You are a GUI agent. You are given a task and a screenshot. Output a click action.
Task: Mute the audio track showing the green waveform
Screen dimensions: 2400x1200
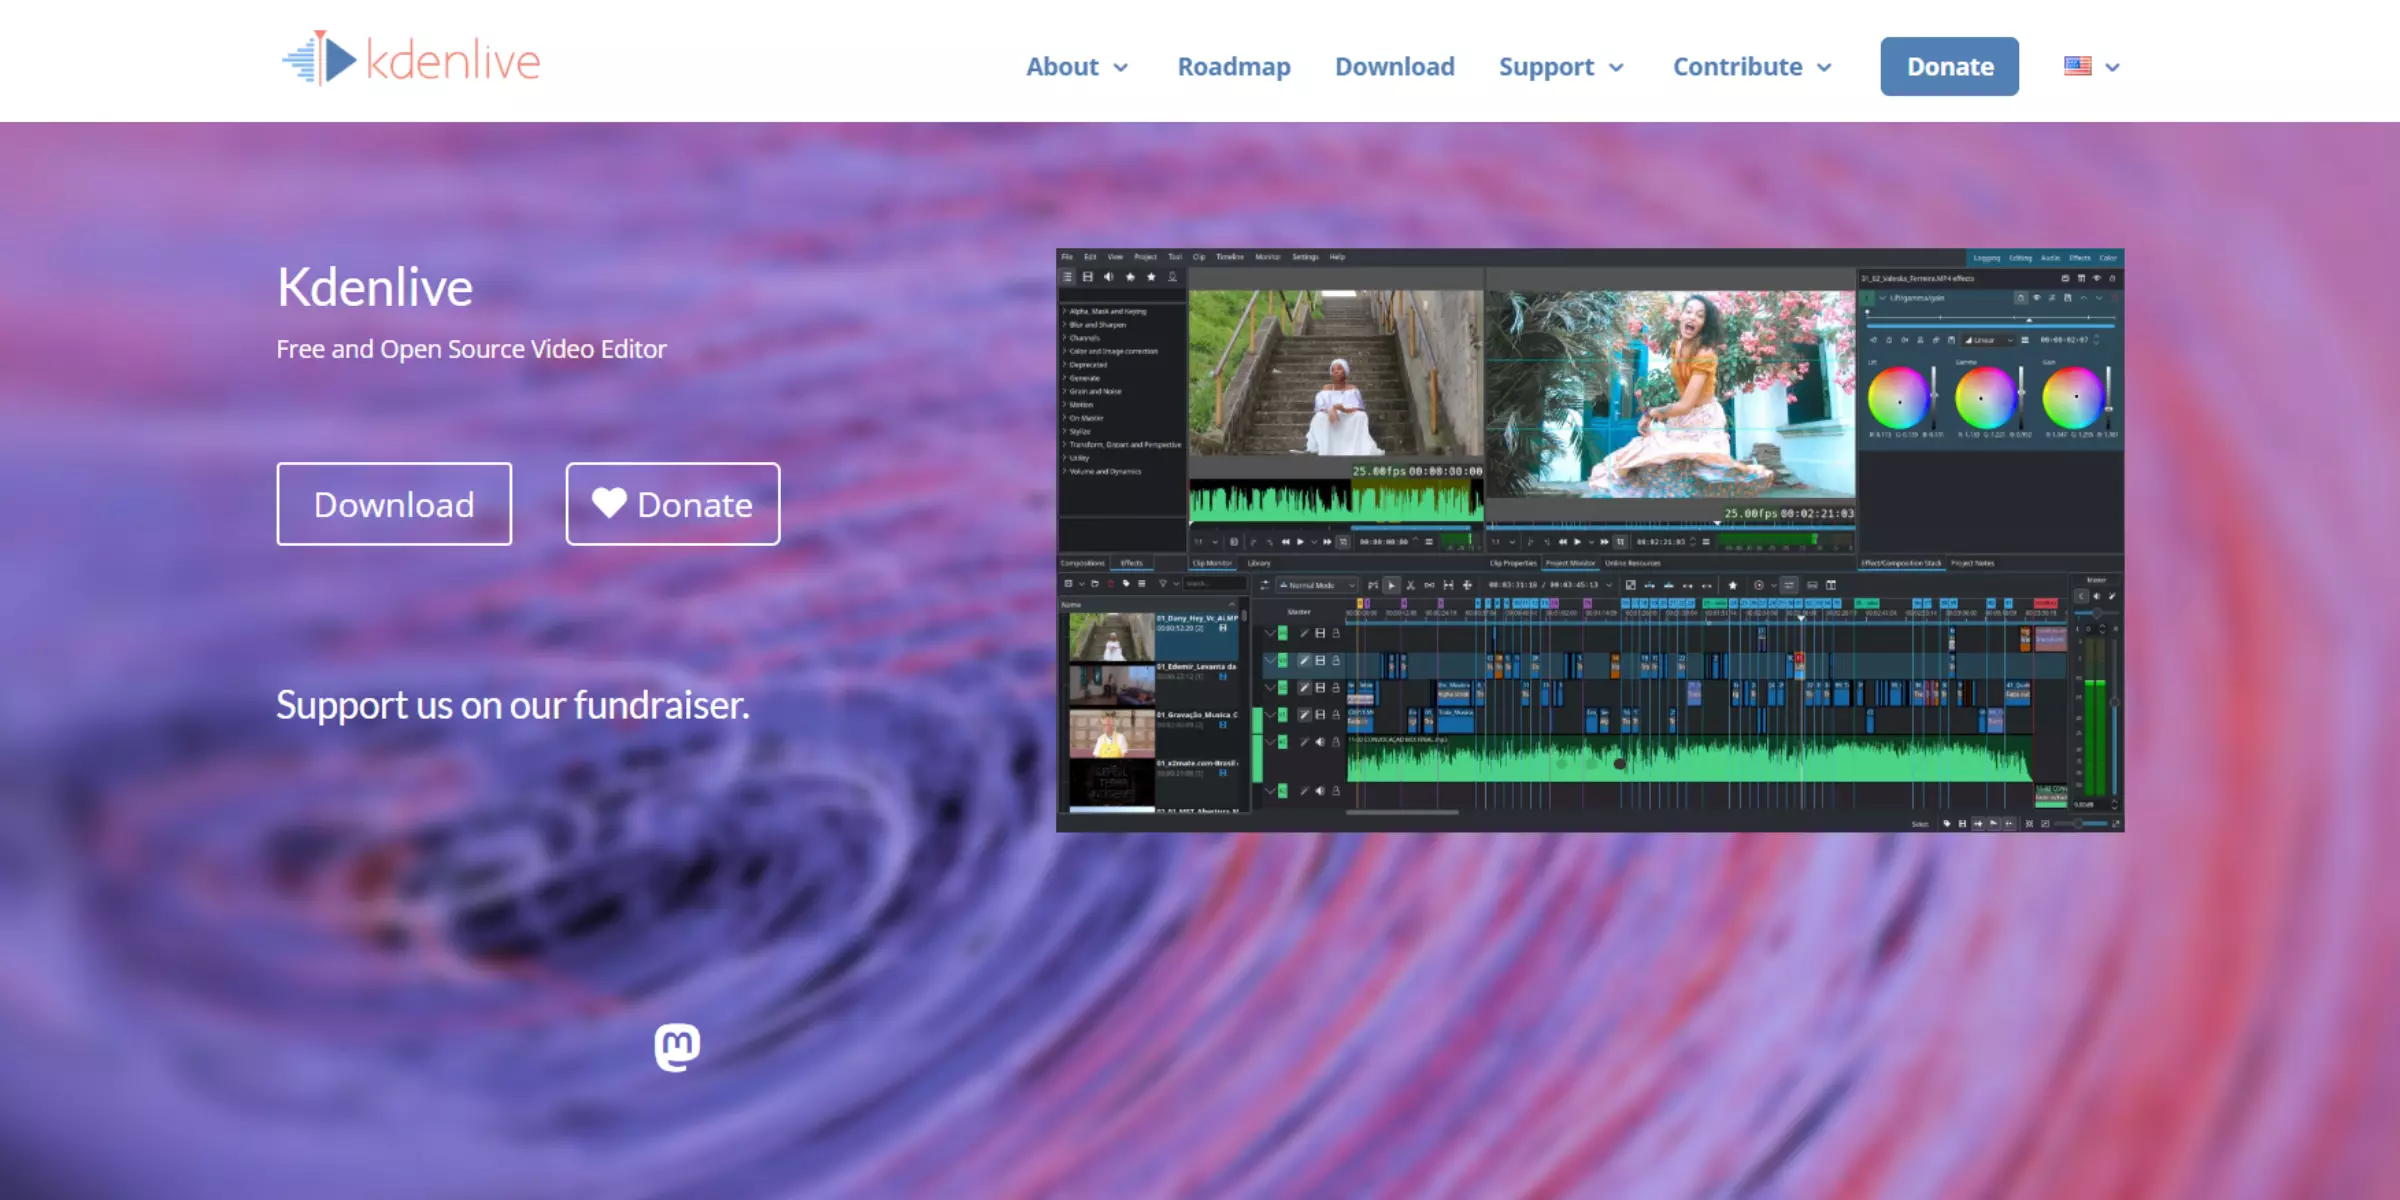click(x=1320, y=742)
